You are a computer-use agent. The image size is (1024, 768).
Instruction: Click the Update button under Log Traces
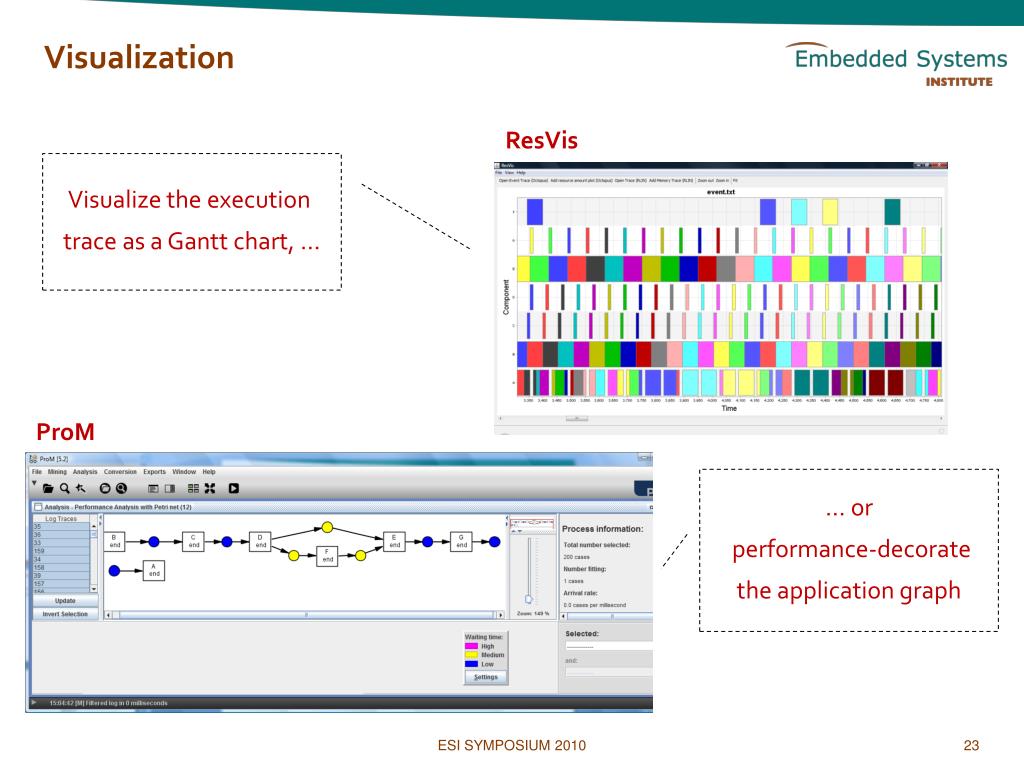click(65, 600)
